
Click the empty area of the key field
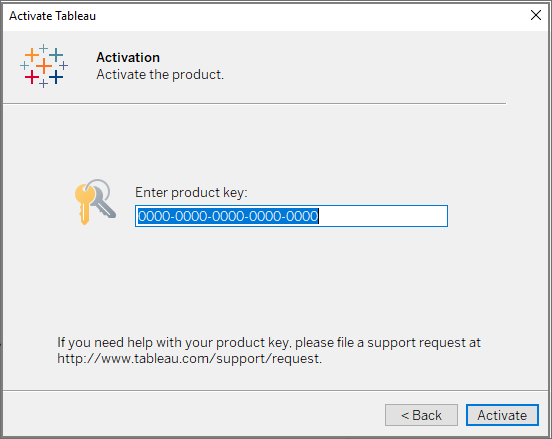tap(383, 216)
